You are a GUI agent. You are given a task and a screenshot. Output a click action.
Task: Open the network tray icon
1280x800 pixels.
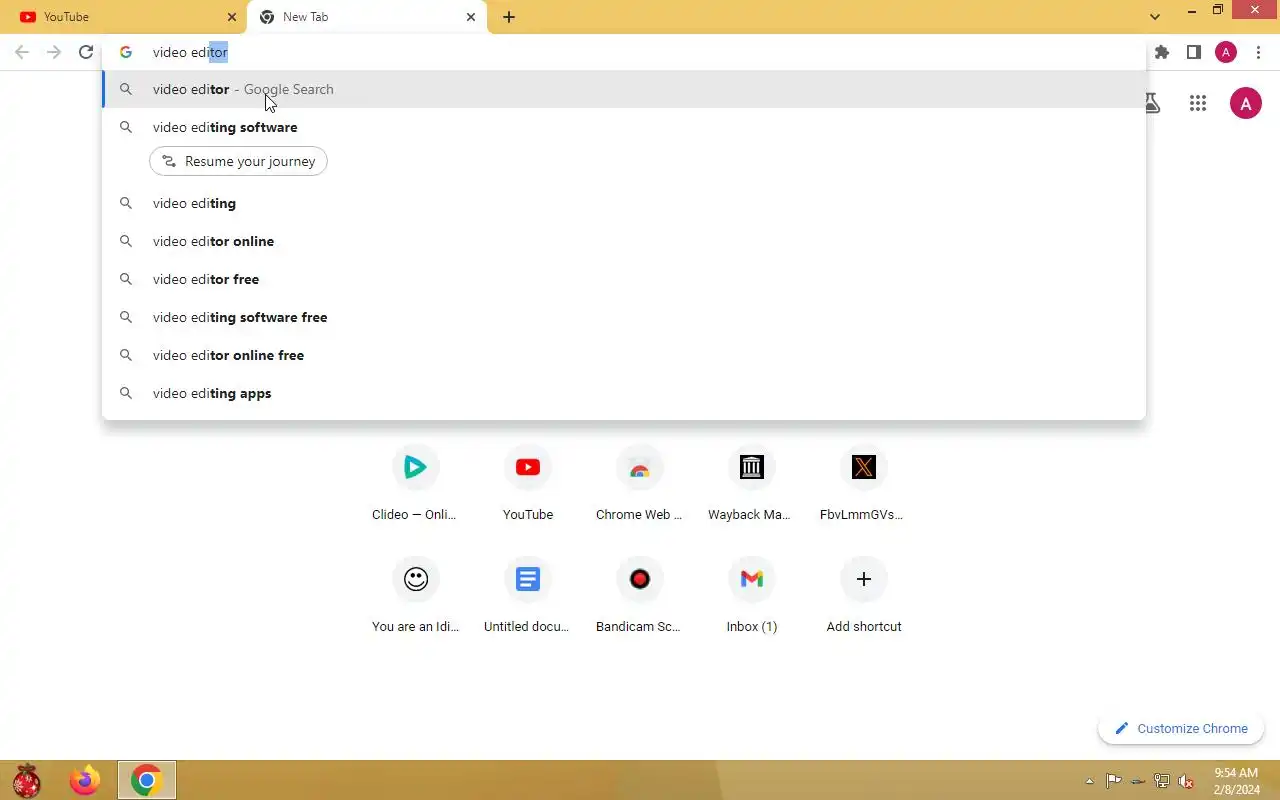coord(1162,781)
